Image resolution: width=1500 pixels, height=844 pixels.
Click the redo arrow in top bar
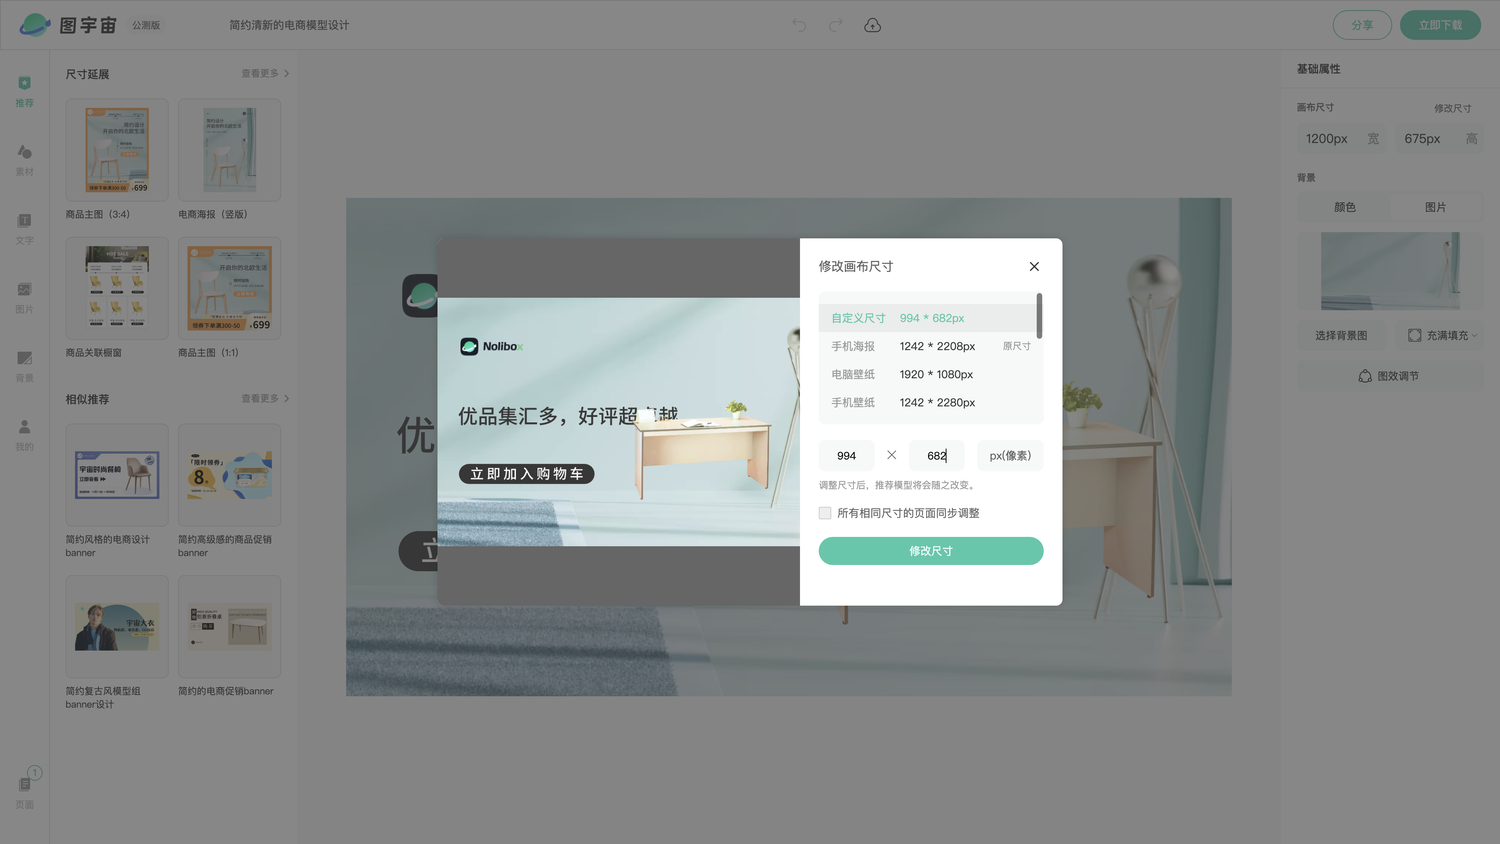[835, 25]
